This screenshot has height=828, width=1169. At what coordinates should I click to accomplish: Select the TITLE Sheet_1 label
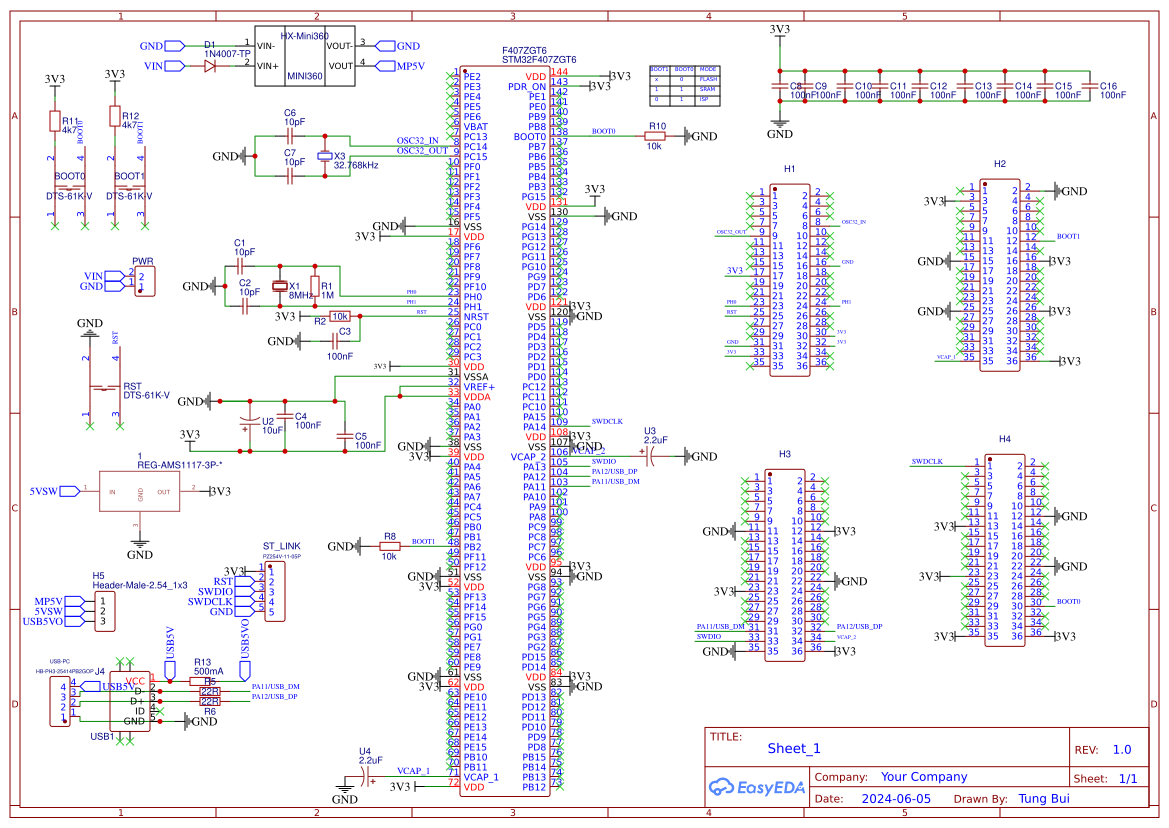[x=792, y=747]
